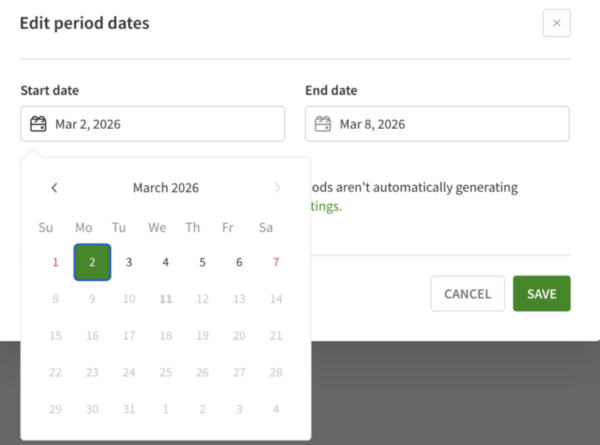The height and width of the screenshot is (445, 600).
Task: Click the next month arrow in calendar
Action: [x=277, y=188]
